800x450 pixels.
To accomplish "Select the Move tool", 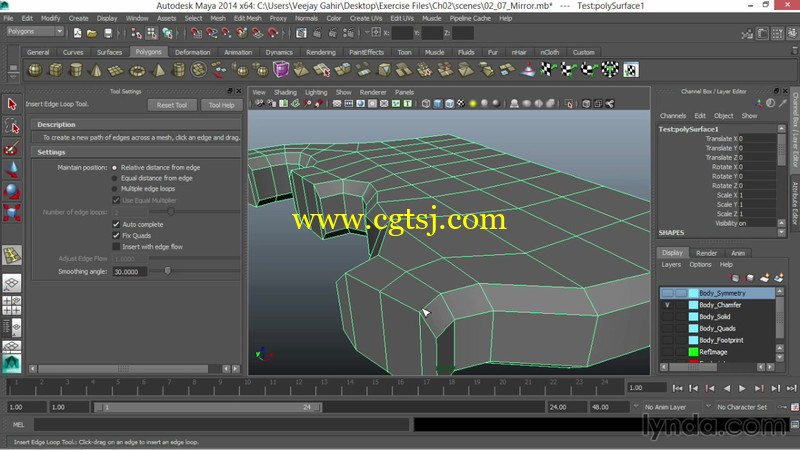I will pos(12,170).
